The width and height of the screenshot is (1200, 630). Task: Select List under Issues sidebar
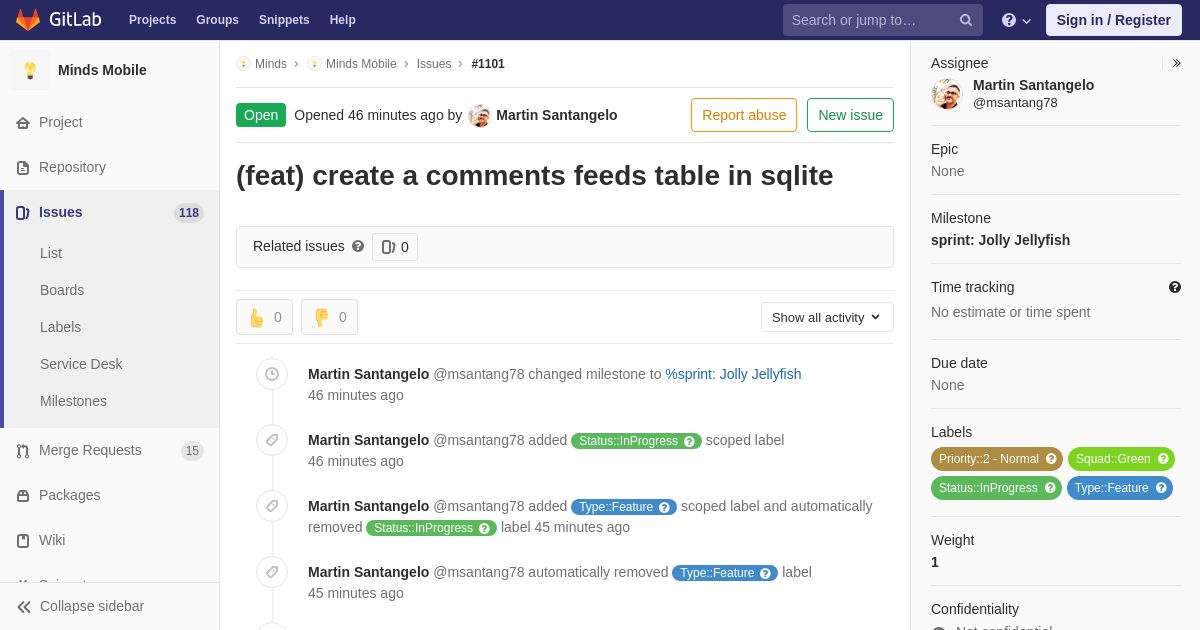pos(51,253)
